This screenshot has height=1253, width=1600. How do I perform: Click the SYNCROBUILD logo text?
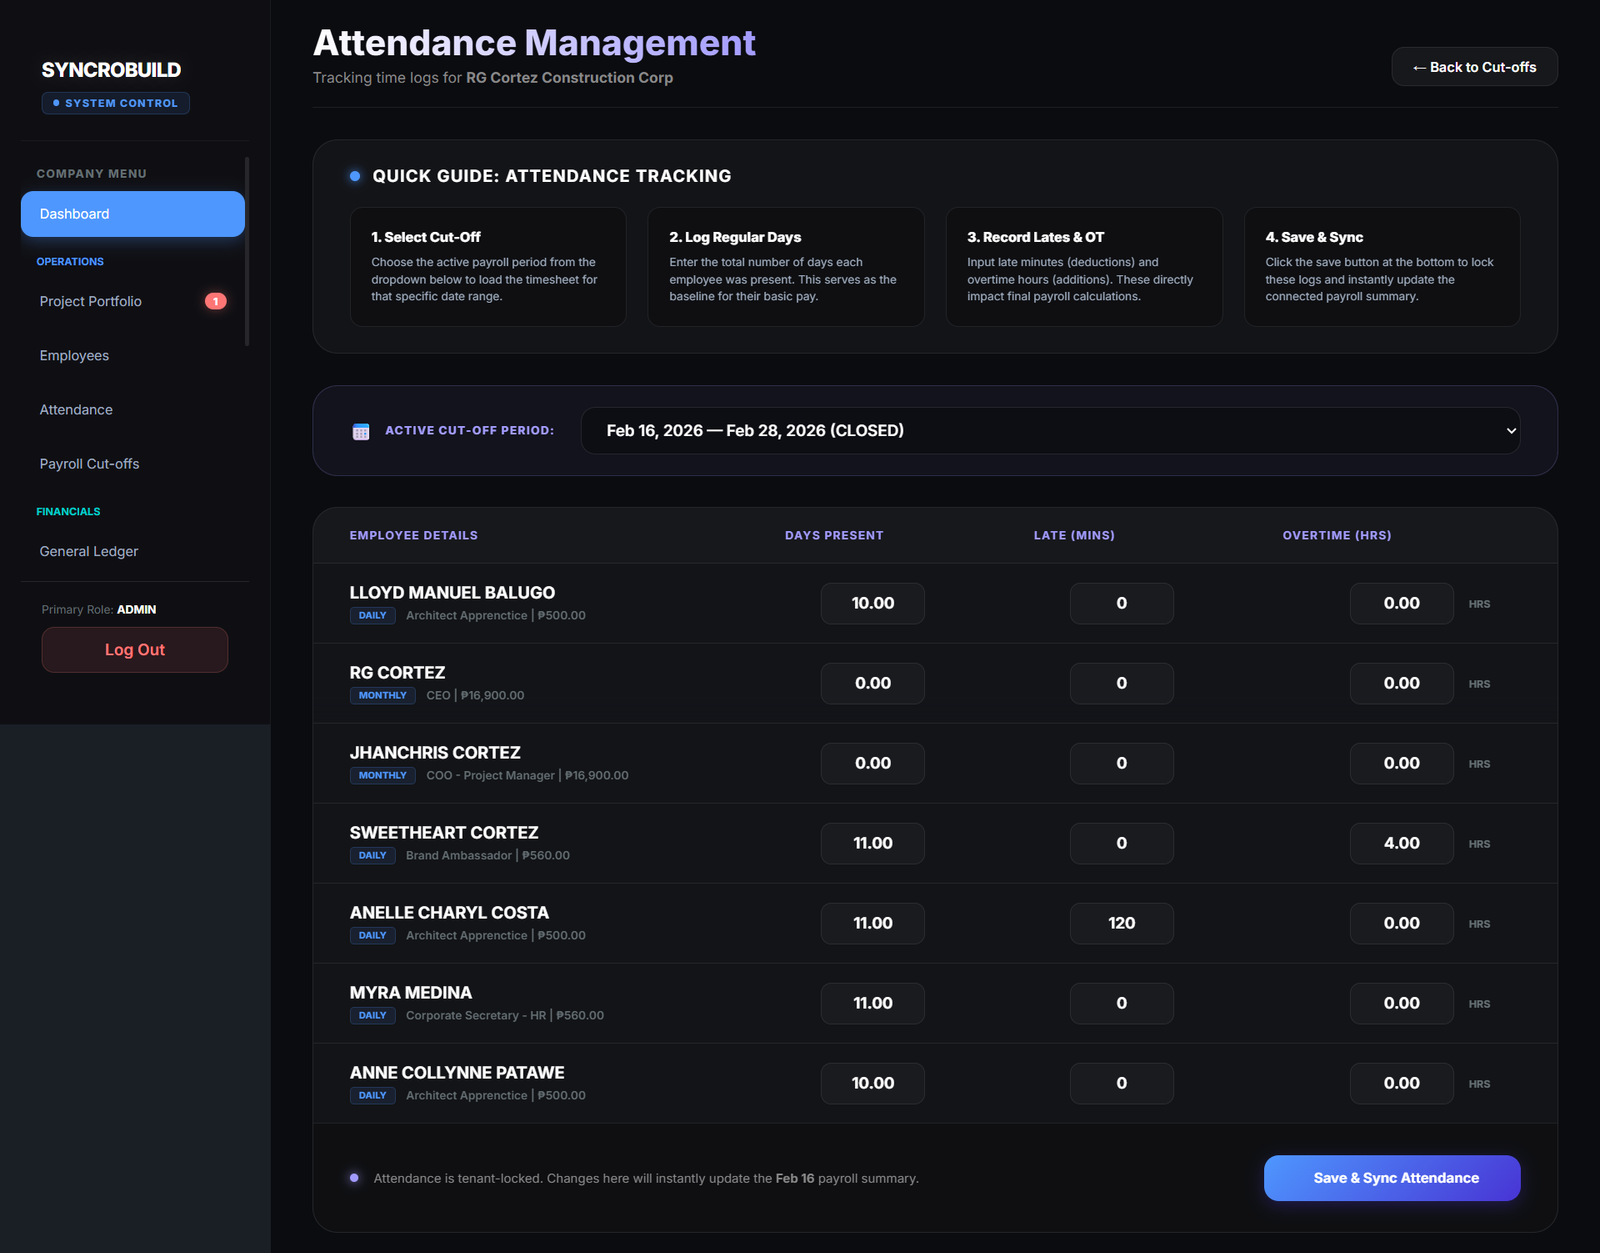click(x=111, y=70)
